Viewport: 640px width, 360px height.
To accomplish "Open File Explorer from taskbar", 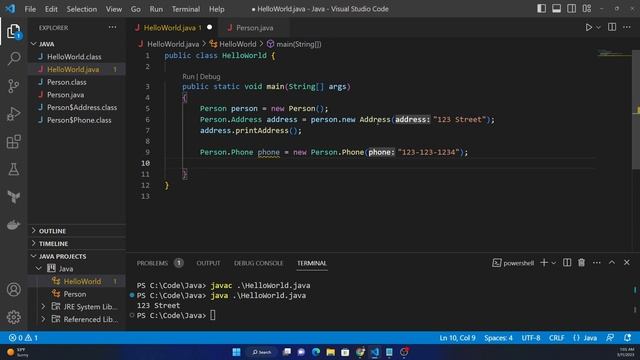I will click(330, 352).
